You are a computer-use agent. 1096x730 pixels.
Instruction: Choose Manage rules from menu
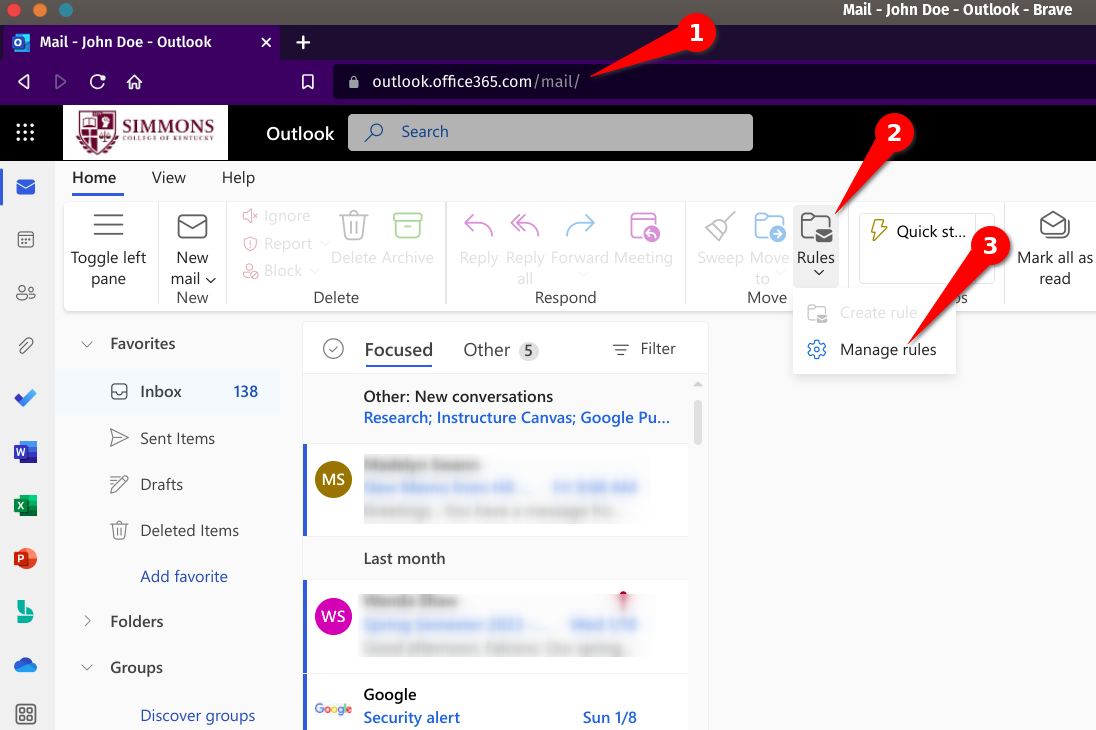click(x=874, y=350)
